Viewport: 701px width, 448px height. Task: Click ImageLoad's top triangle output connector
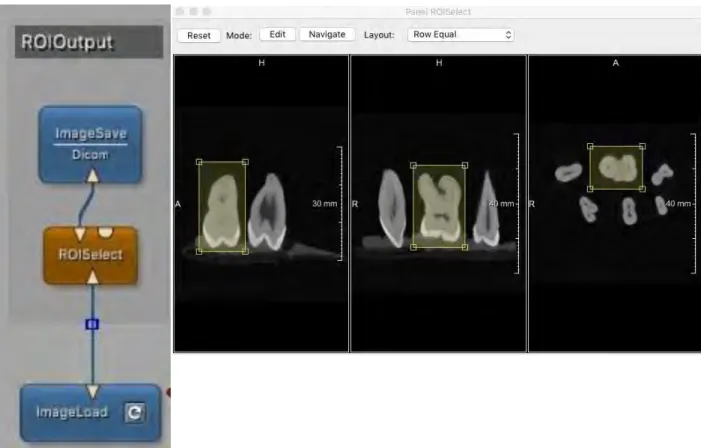point(93,391)
